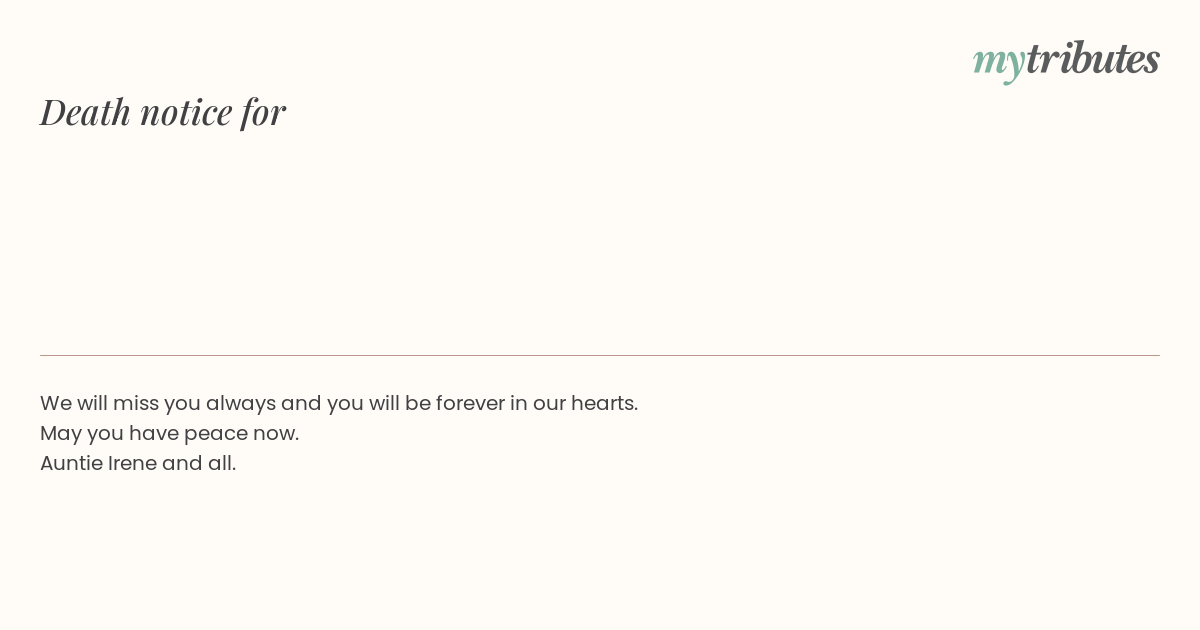The width and height of the screenshot is (1200, 630).
Task: Click the "May you have peace now." line
Action: tap(169, 433)
